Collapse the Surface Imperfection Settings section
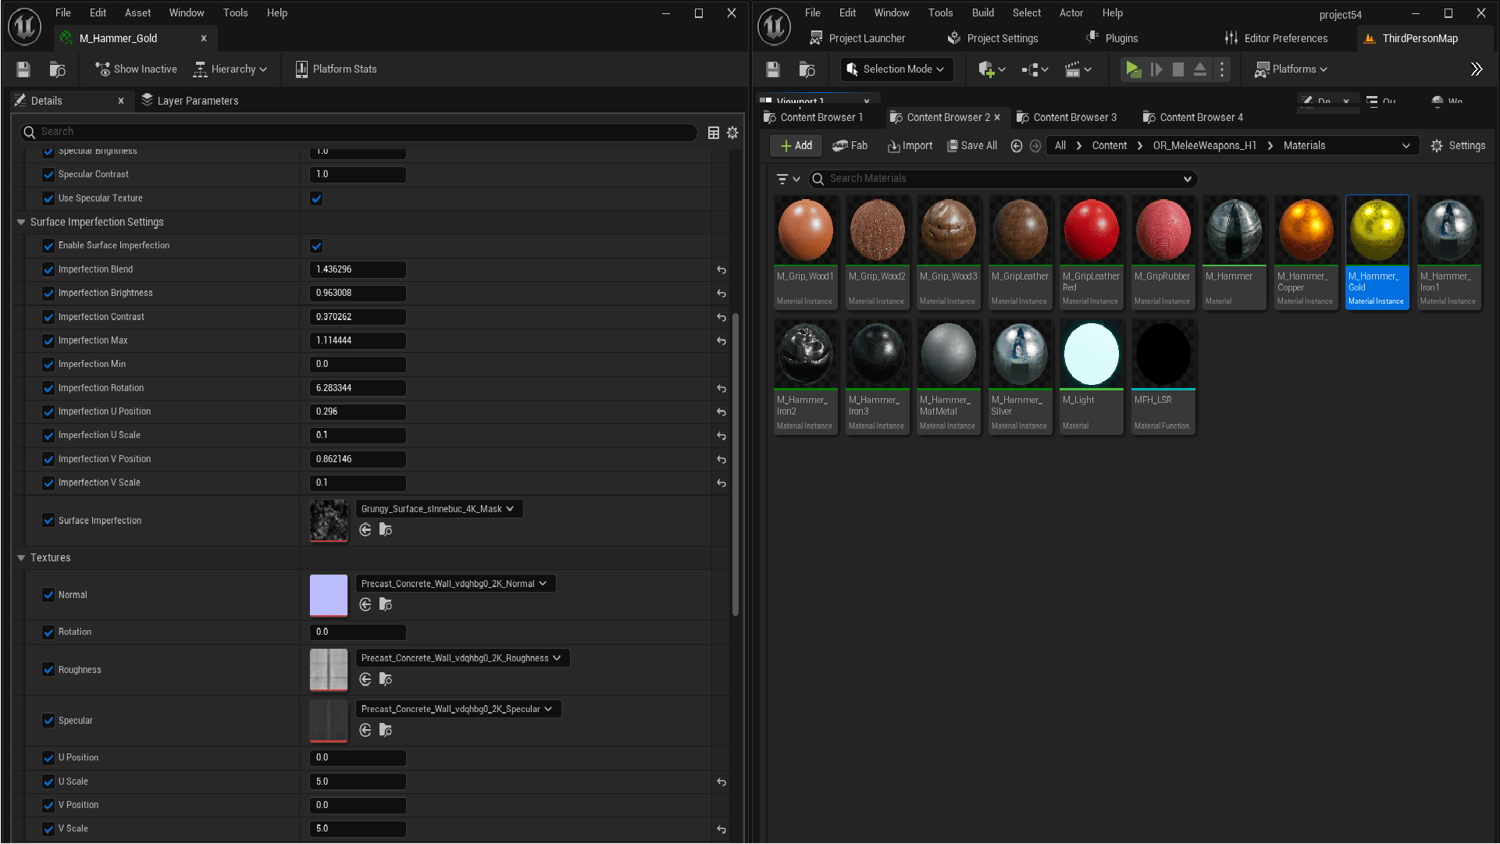The height and width of the screenshot is (844, 1500). [21, 222]
